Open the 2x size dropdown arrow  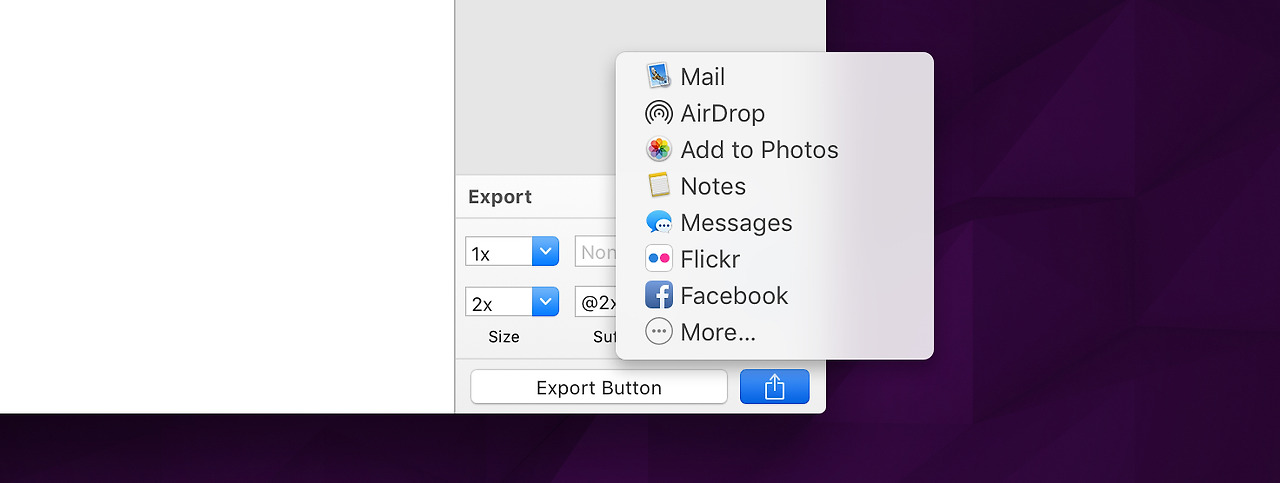545,301
